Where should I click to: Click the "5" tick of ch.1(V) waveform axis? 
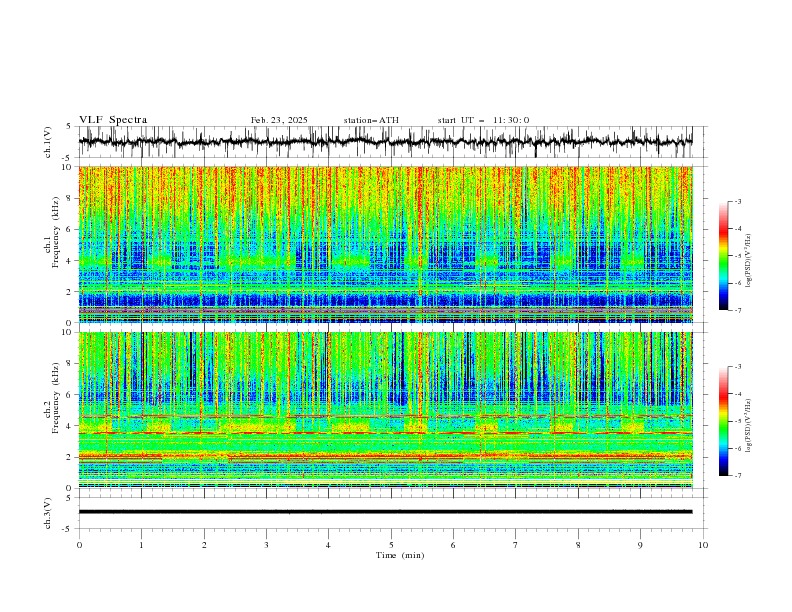click(x=69, y=127)
